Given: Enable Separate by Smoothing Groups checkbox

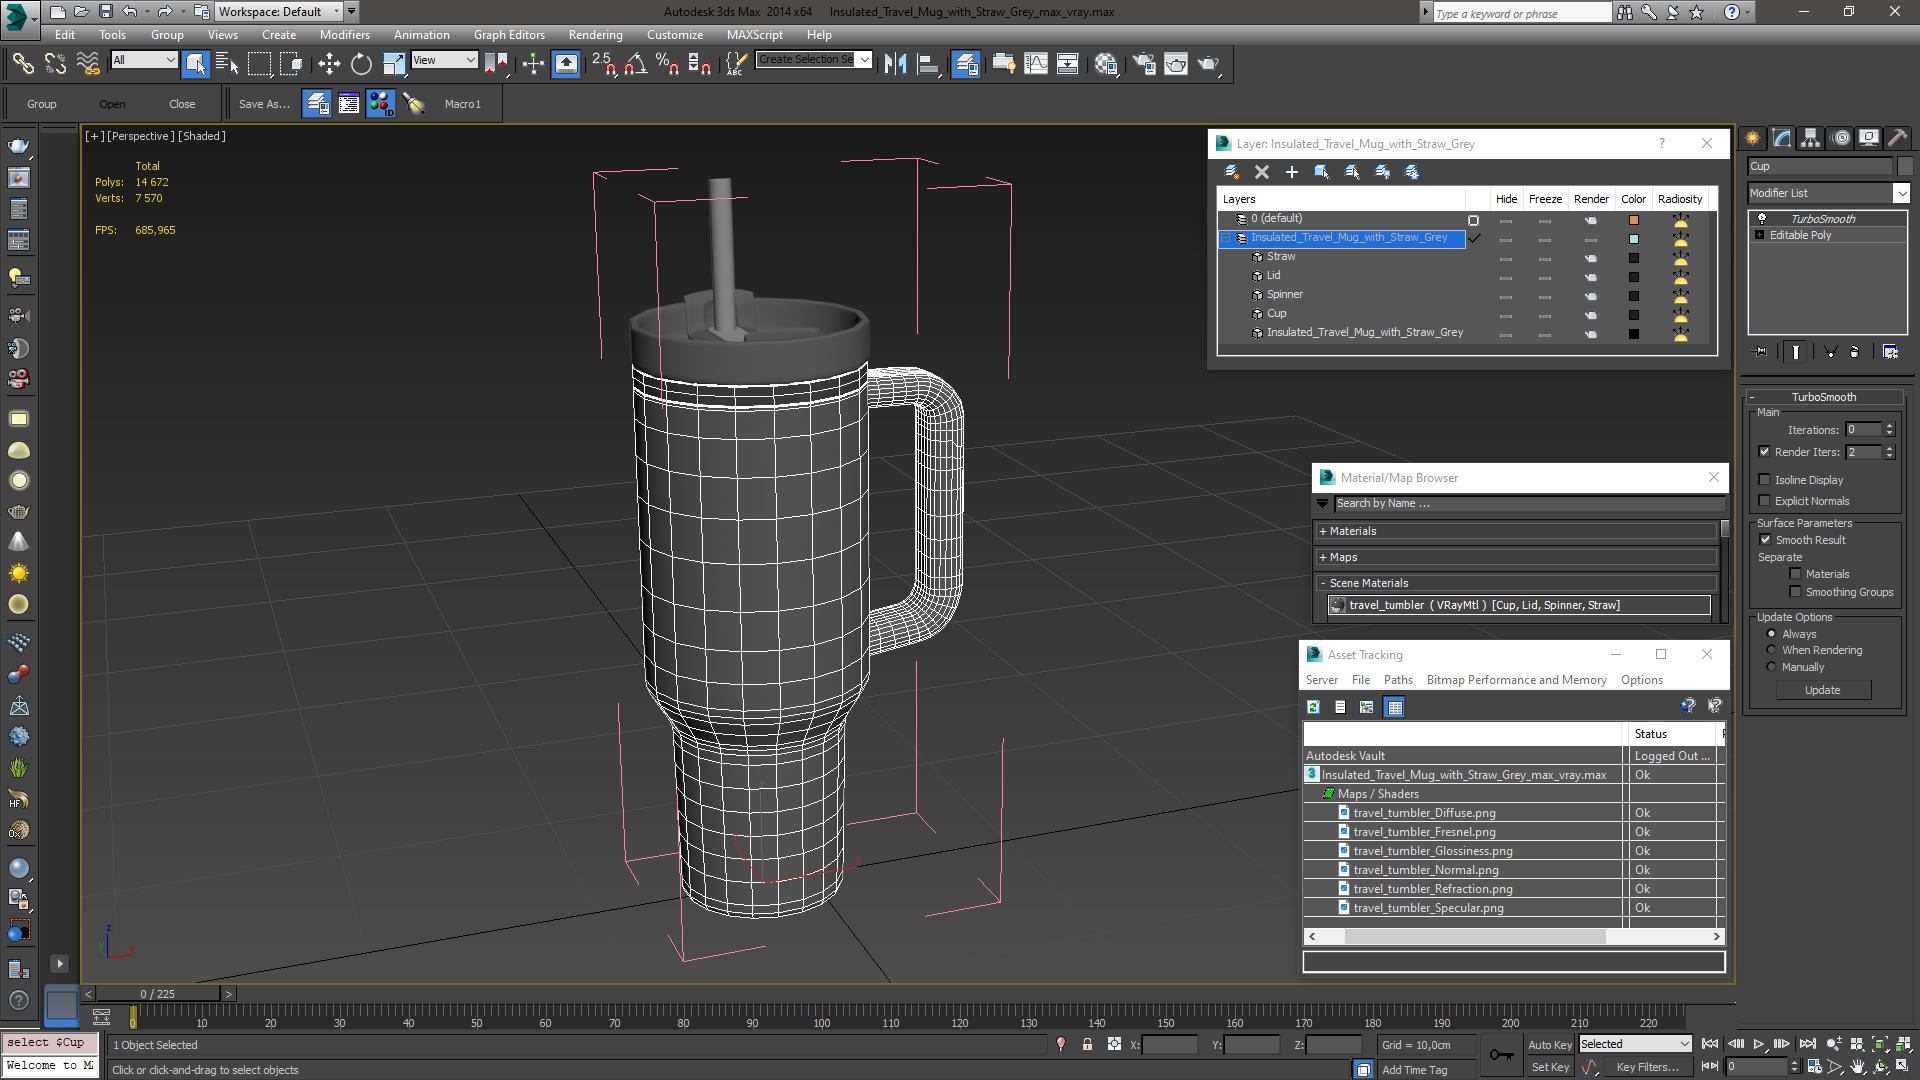Looking at the screenshot, I should (x=1795, y=592).
